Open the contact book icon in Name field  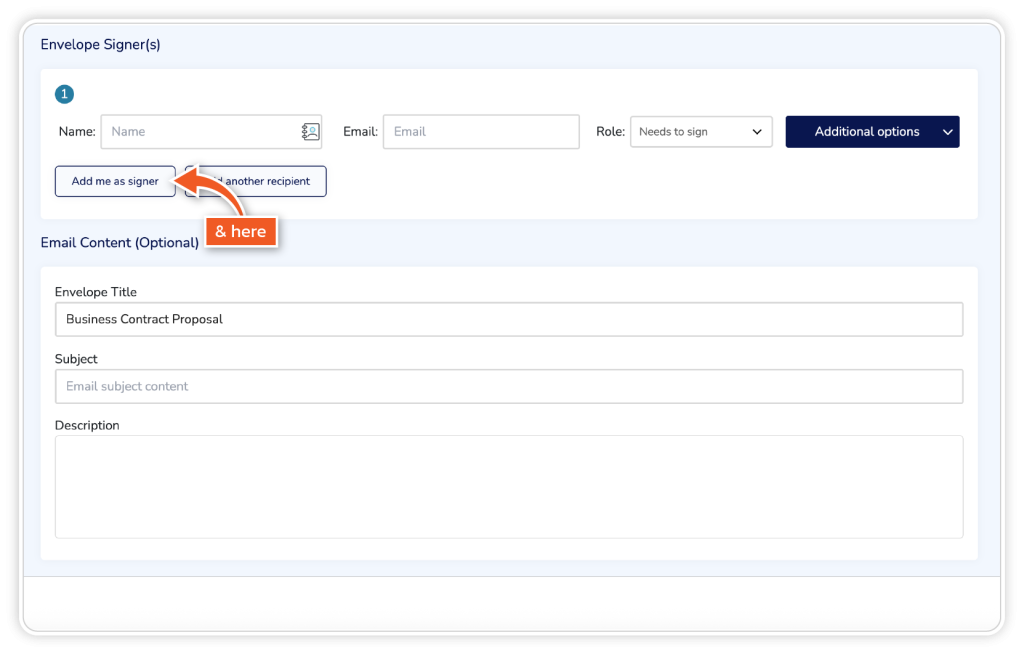pos(310,132)
